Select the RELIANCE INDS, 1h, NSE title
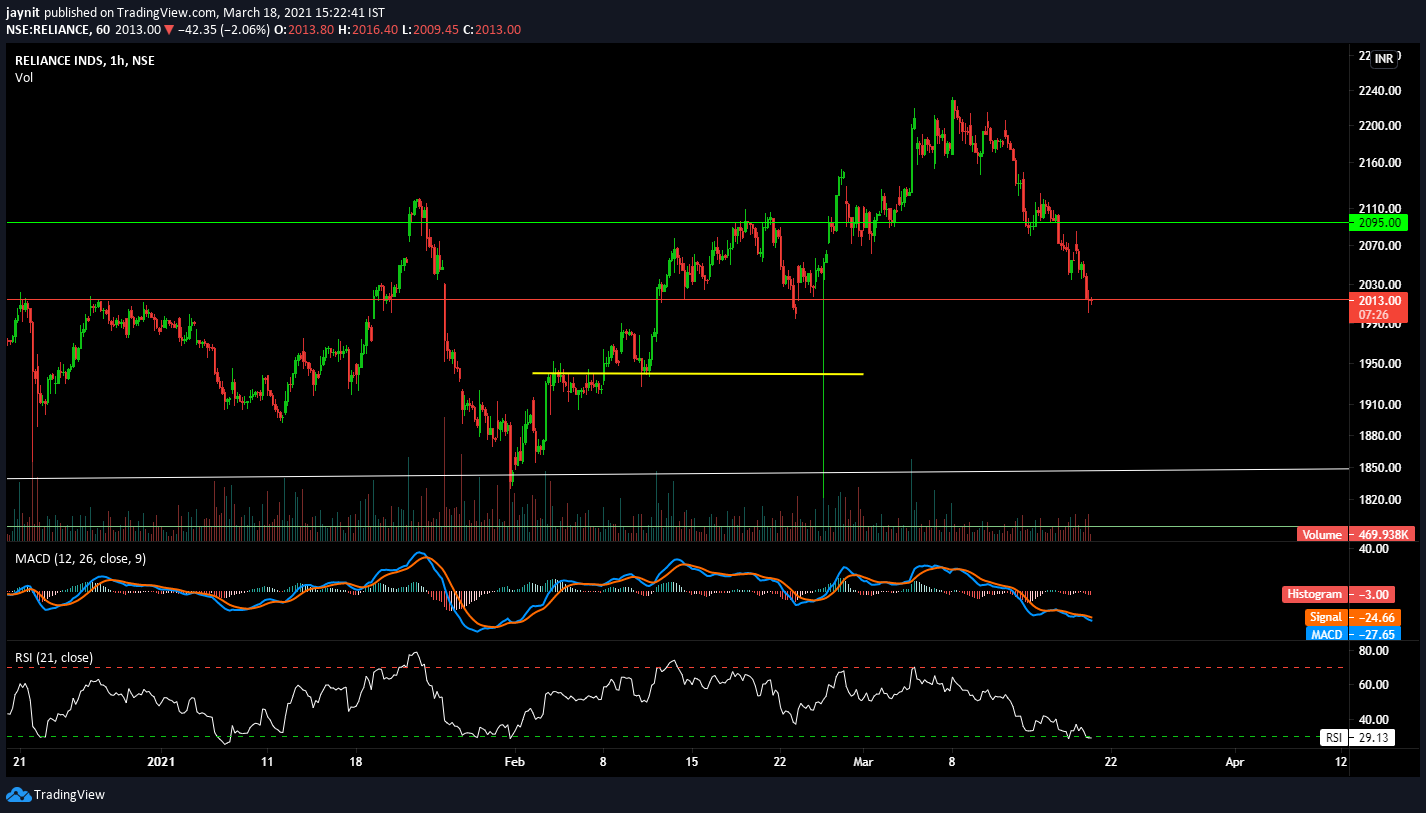The image size is (1426, 813). [x=84, y=61]
